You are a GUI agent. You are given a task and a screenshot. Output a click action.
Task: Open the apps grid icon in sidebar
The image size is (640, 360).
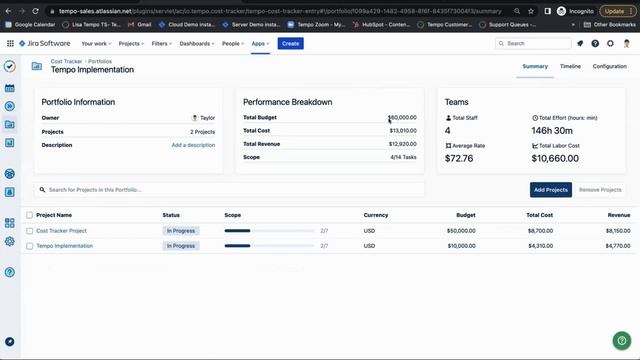10,223
